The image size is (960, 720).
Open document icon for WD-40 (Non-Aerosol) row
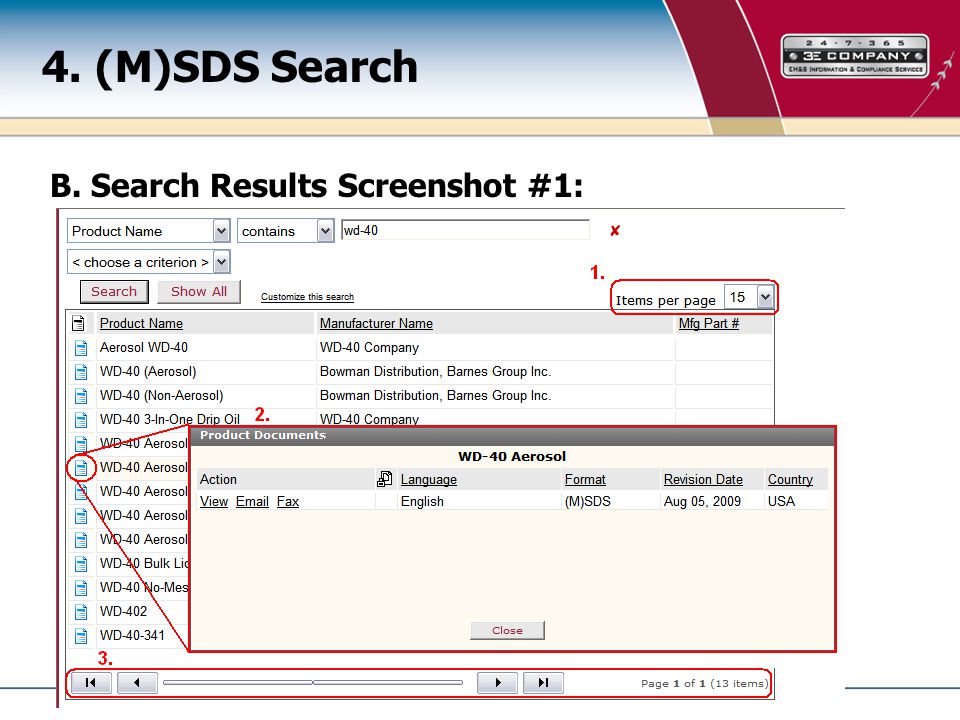81,396
